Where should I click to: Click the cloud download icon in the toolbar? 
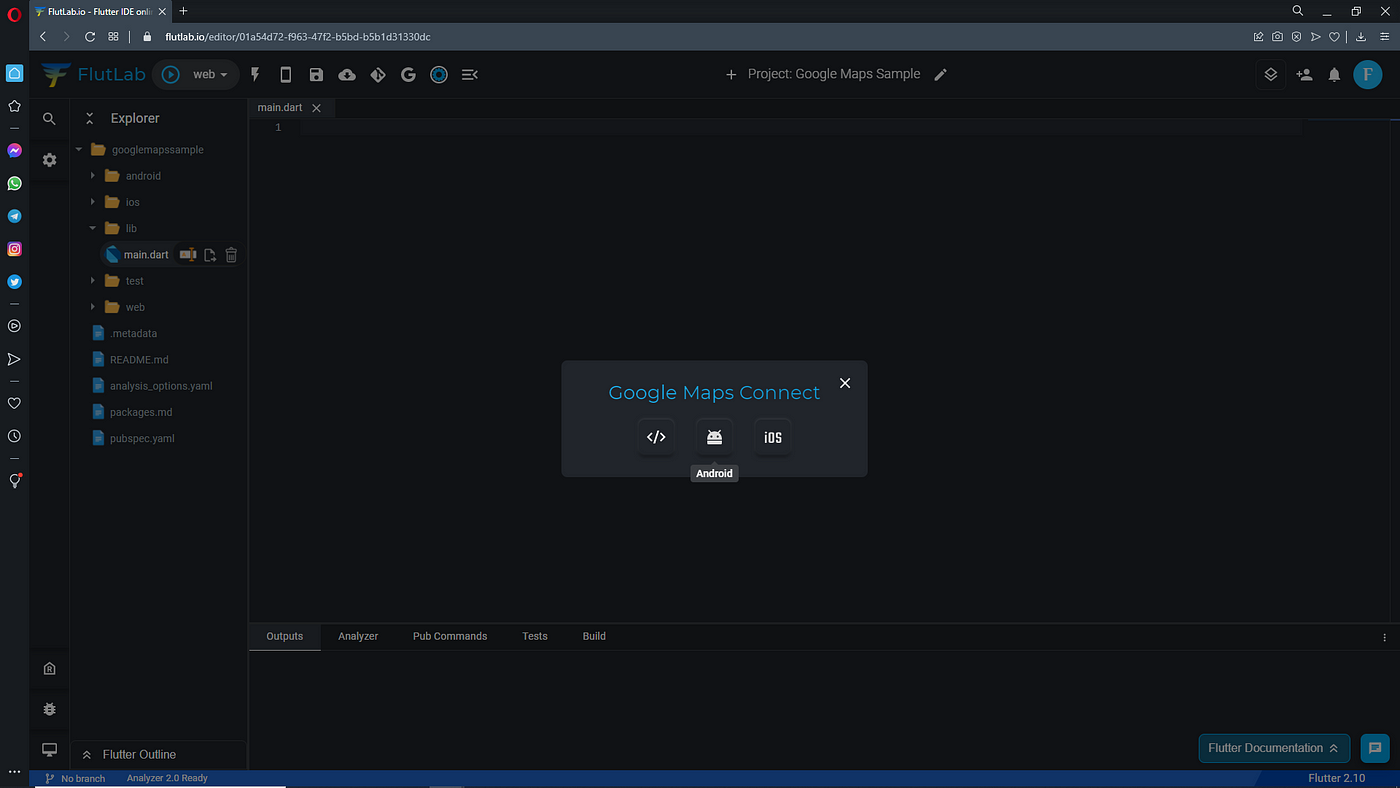coord(347,74)
